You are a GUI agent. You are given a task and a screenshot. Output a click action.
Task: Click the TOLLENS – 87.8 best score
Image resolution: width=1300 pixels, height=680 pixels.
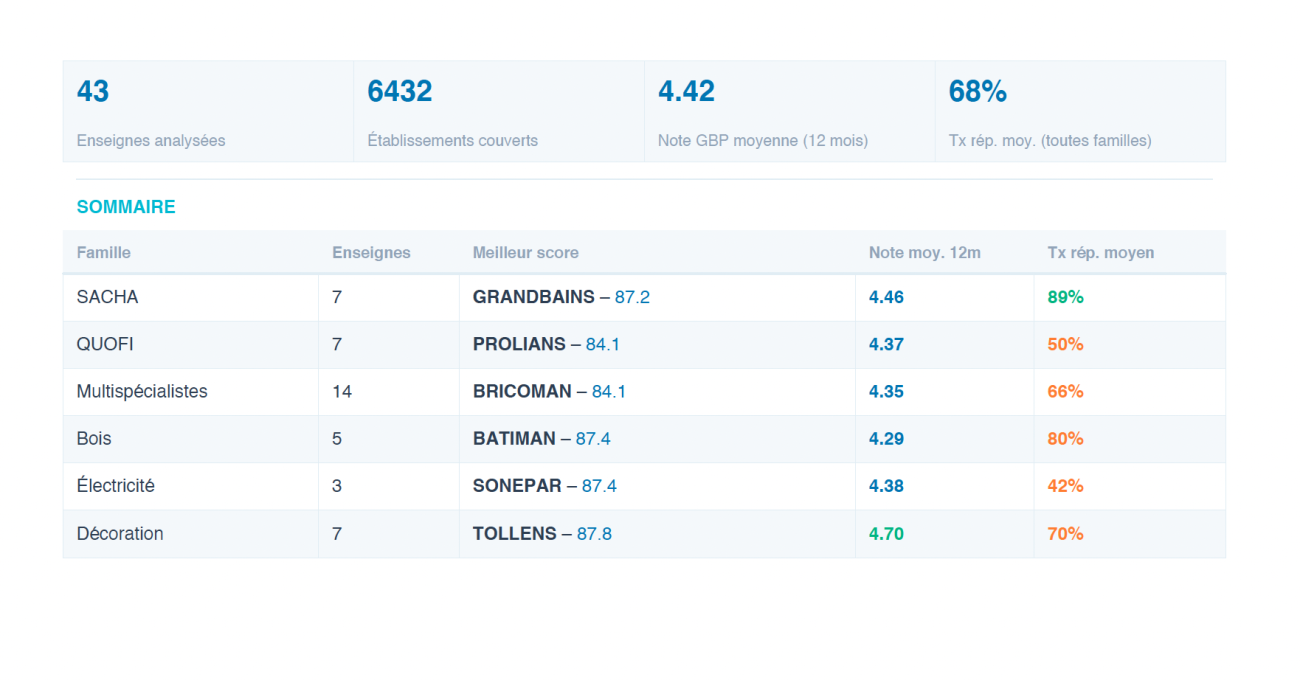[x=542, y=534]
